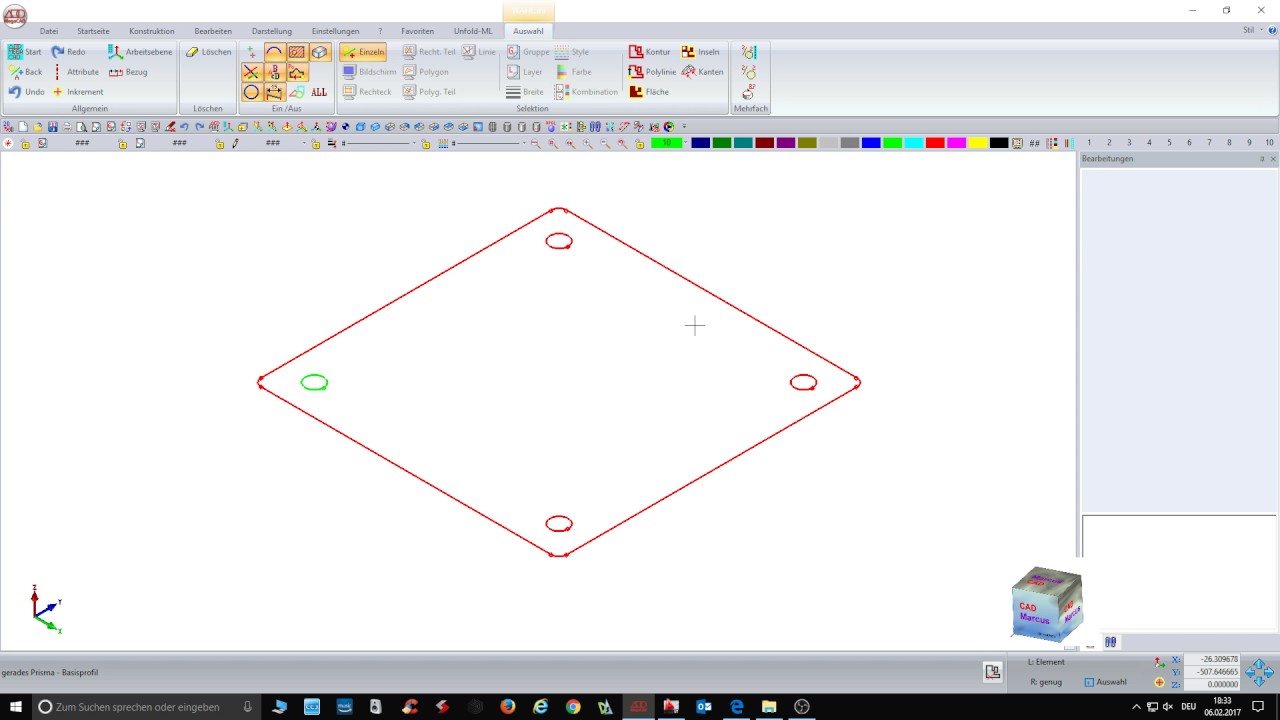Select the Inseln selection tool
This screenshot has width=1280, height=720.
(x=700, y=52)
